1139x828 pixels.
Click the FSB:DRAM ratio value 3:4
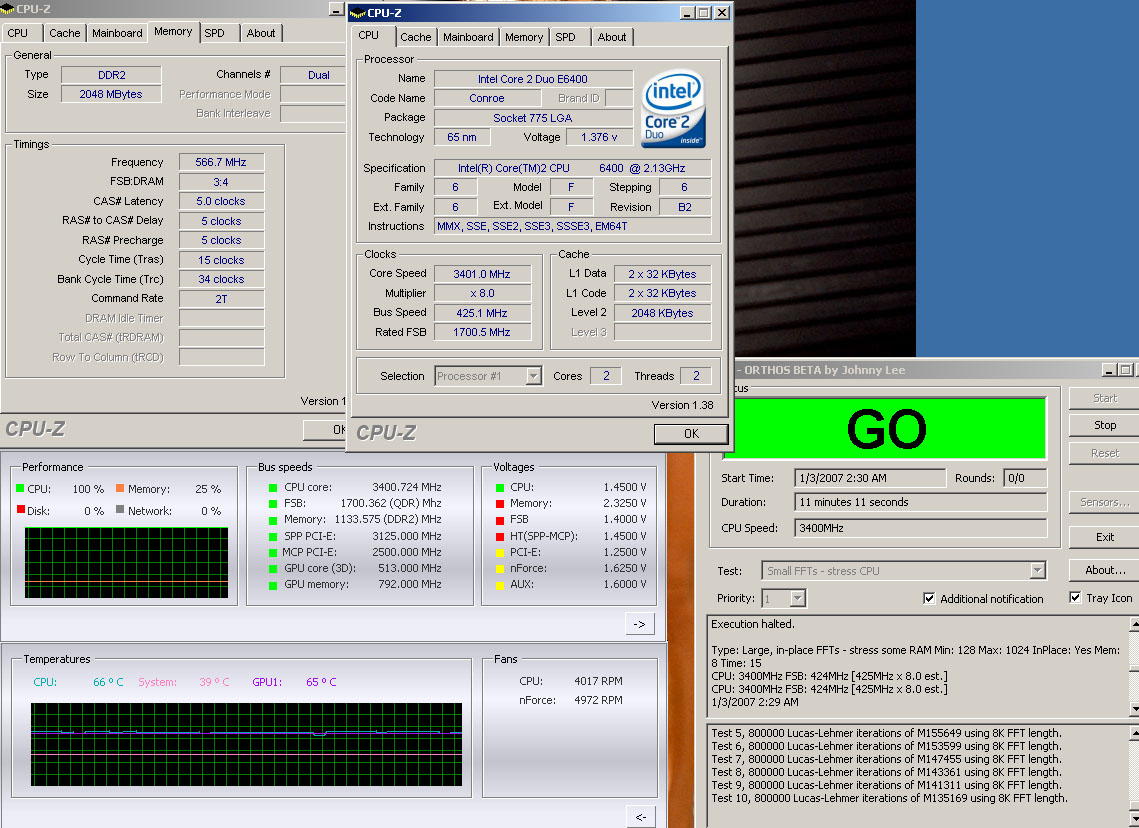point(221,182)
